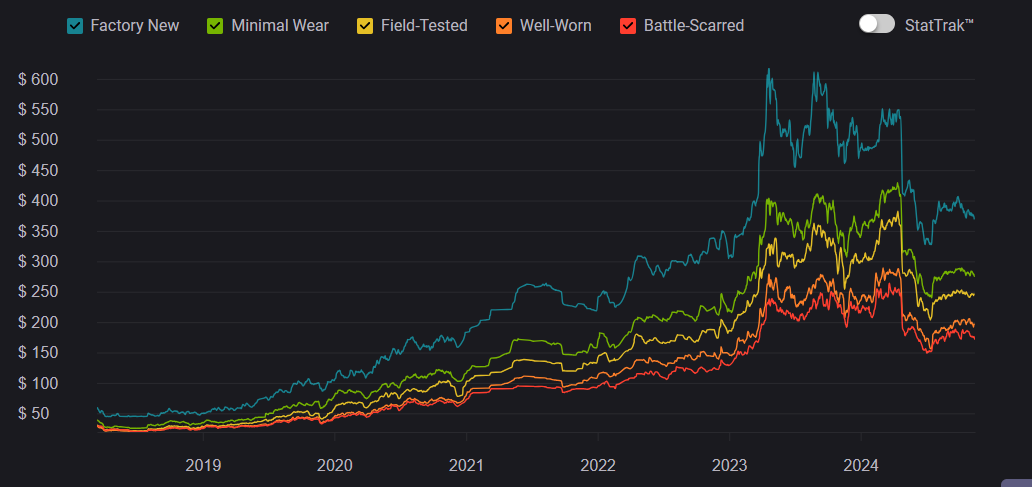Select the Minimal Wear legend text
Image resolution: width=1032 pixels, height=487 pixels.
tap(280, 25)
